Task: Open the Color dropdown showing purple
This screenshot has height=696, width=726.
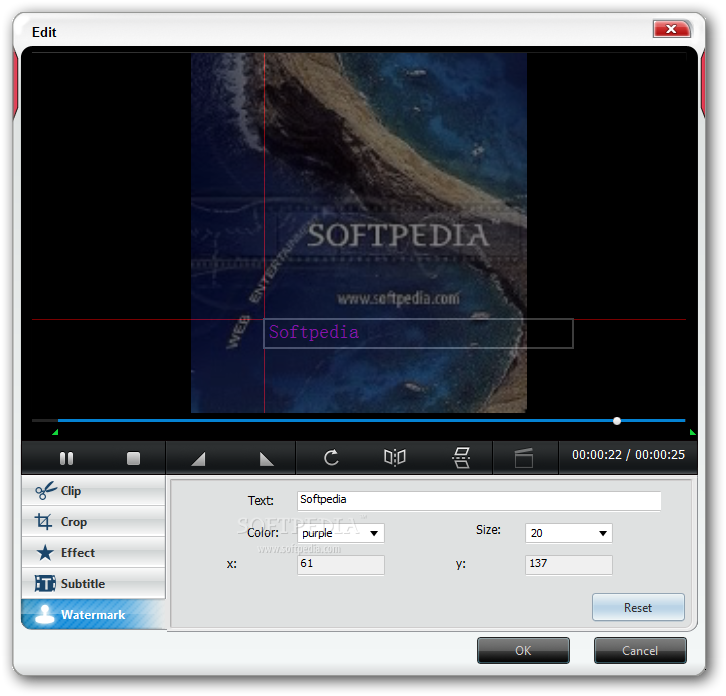Action: (x=340, y=533)
